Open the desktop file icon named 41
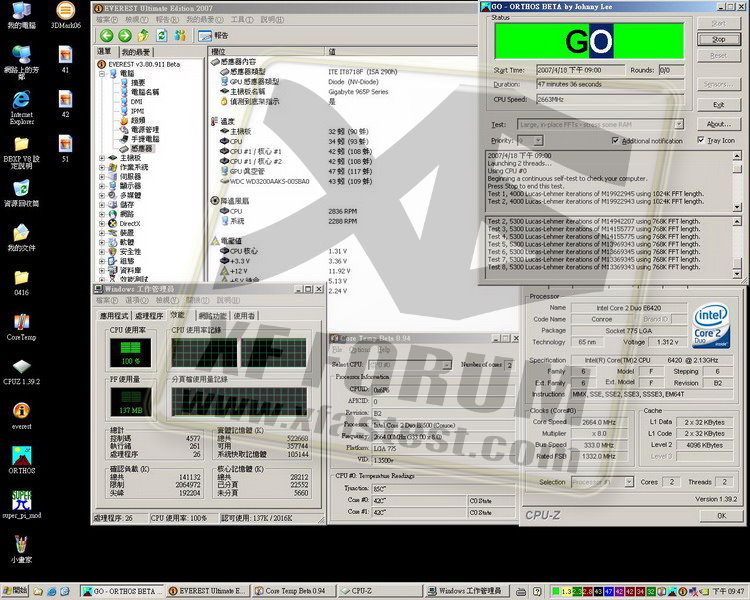Viewport: 750px width, 600px height. click(x=66, y=59)
